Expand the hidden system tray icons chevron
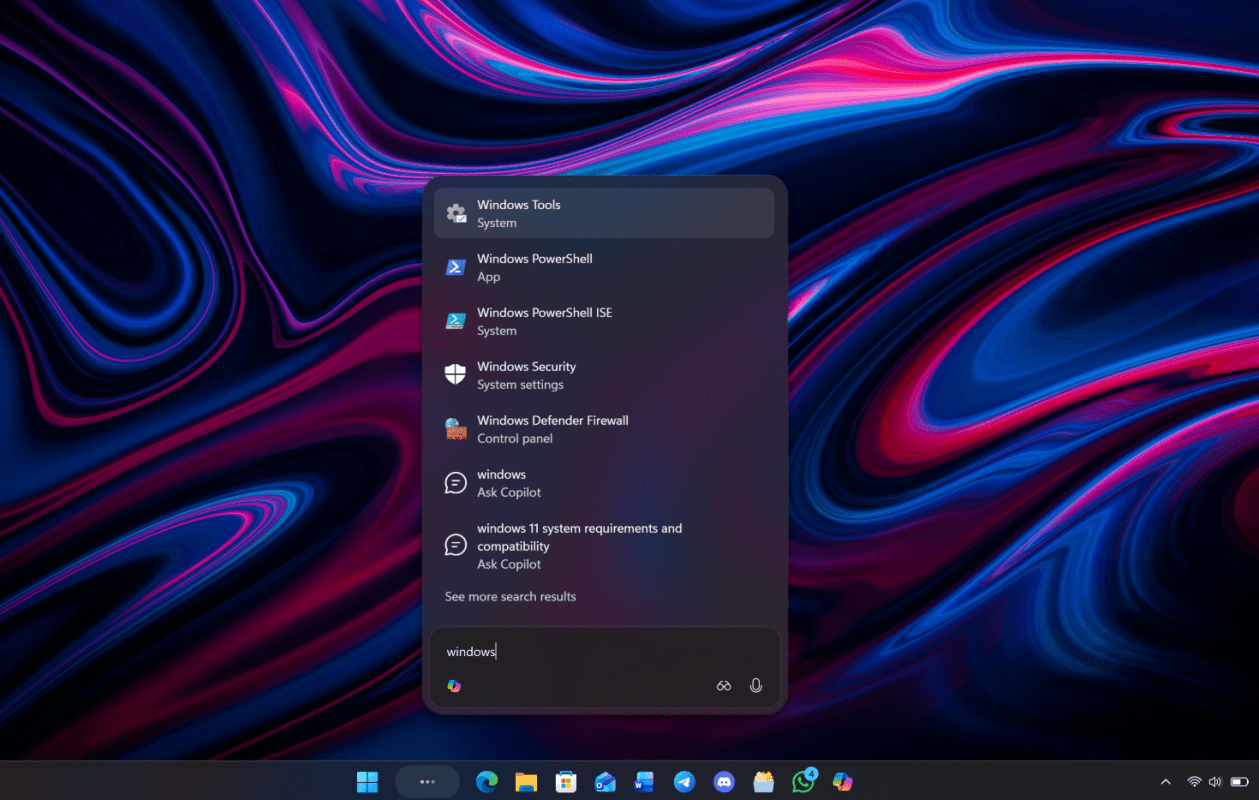The width and height of the screenshot is (1259, 800). tap(1165, 781)
